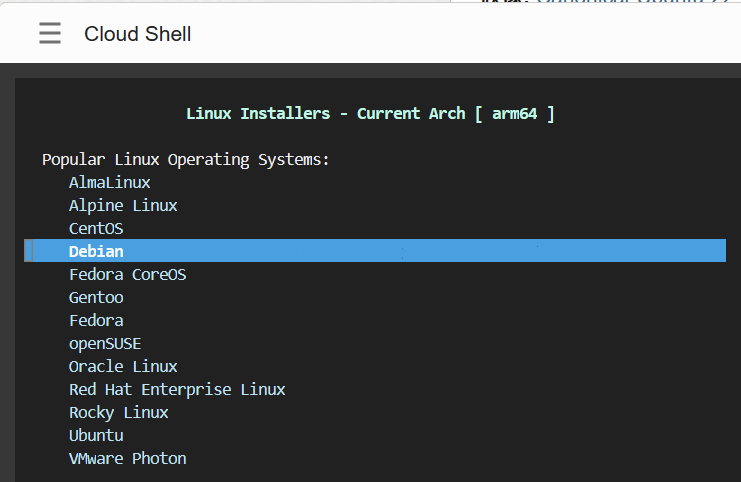This screenshot has height=482, width=741.
Task: Select AlmaLinux from the installer list
Action: pyautogui.click(x=110, y=182)
